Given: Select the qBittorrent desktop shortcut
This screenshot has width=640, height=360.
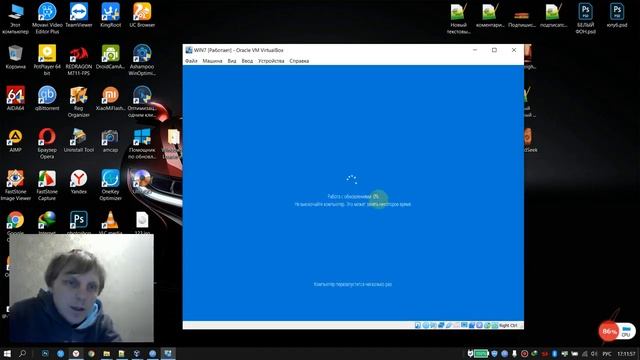Looking at the screenshot, I should pyautogui.click(x=47, y=99).
